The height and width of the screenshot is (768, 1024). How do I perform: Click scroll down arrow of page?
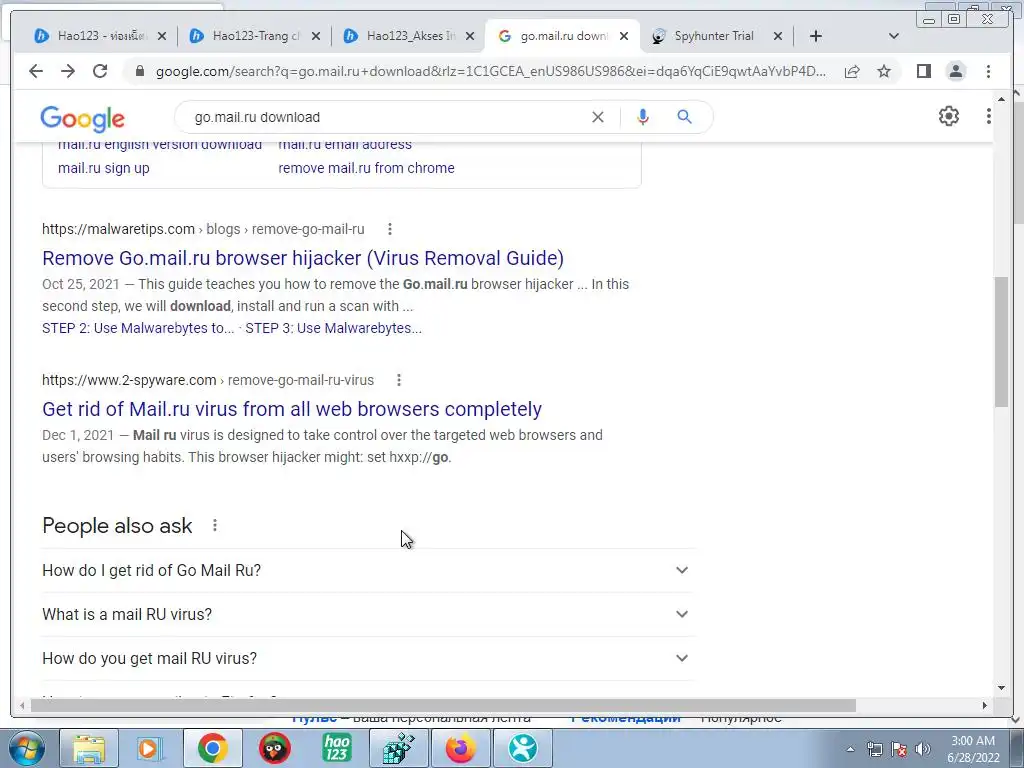(x=1001, y=688)
